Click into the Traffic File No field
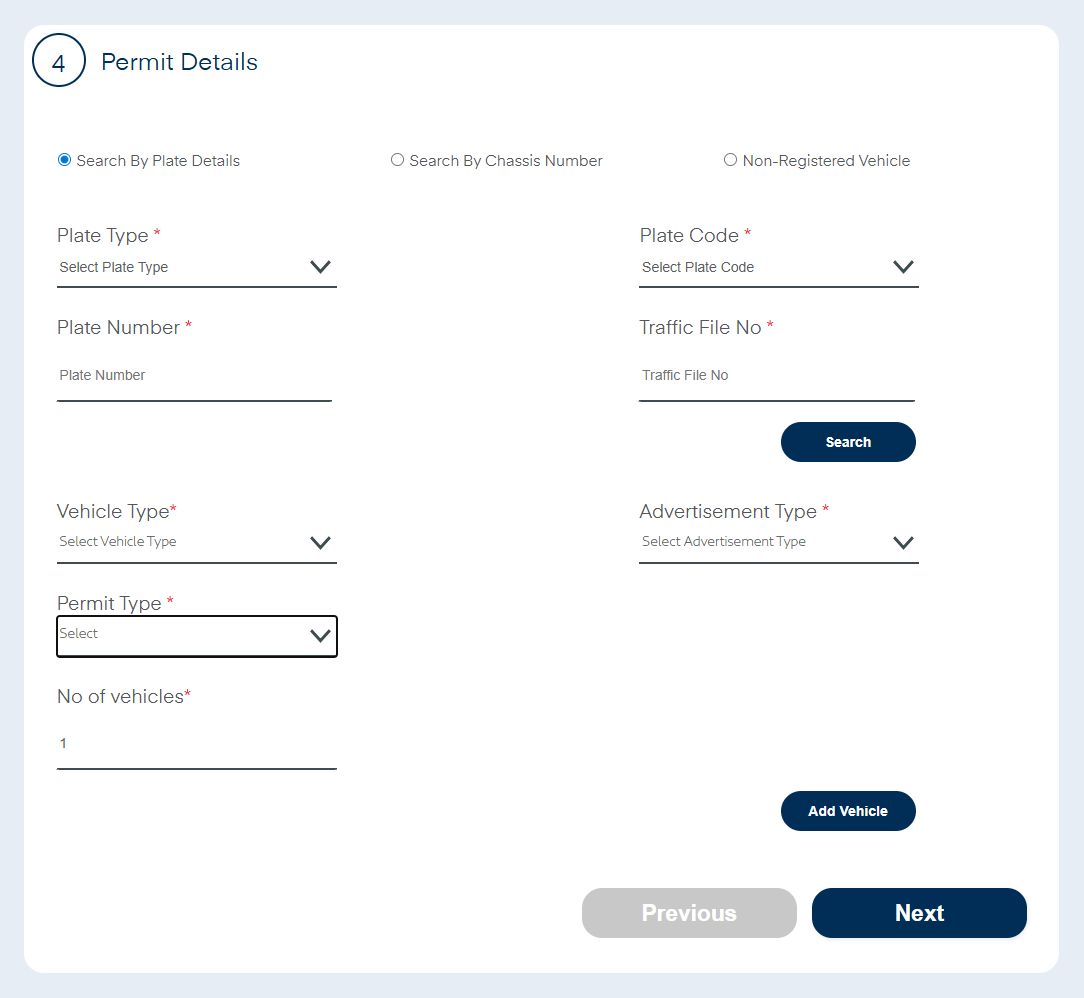The image size is (1084, 998). [776, 376]
